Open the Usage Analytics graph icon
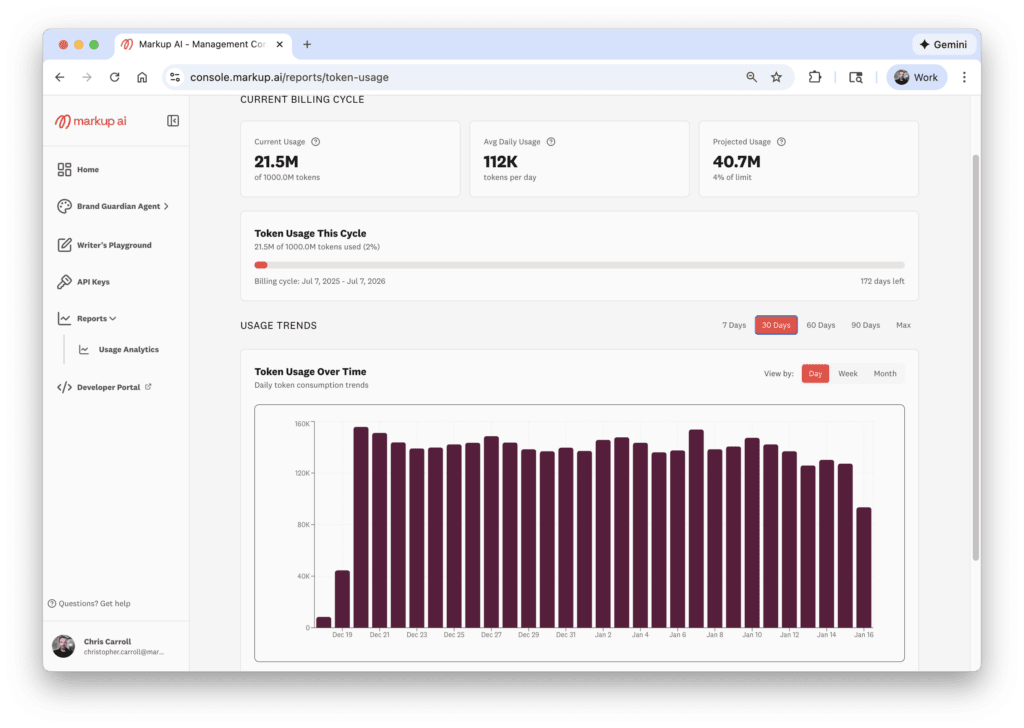Viewport: 1024px width, 728px height. pyautogui.click(x=85, y=349)
